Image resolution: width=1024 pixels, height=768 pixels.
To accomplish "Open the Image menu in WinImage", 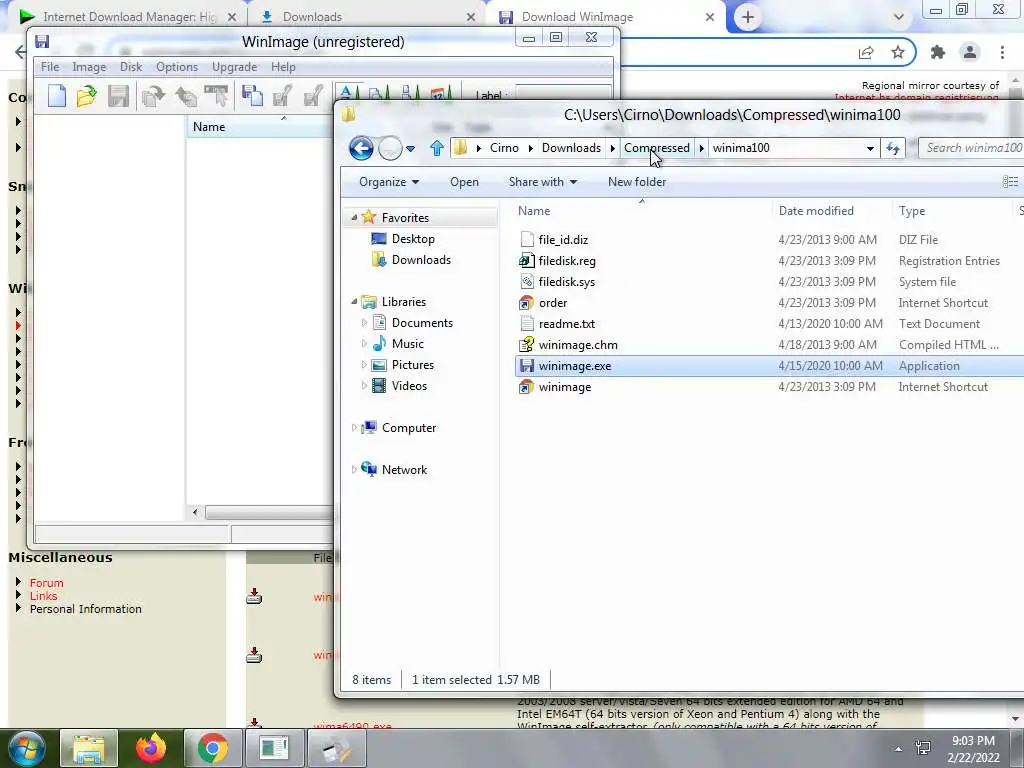I will (89, 67).
